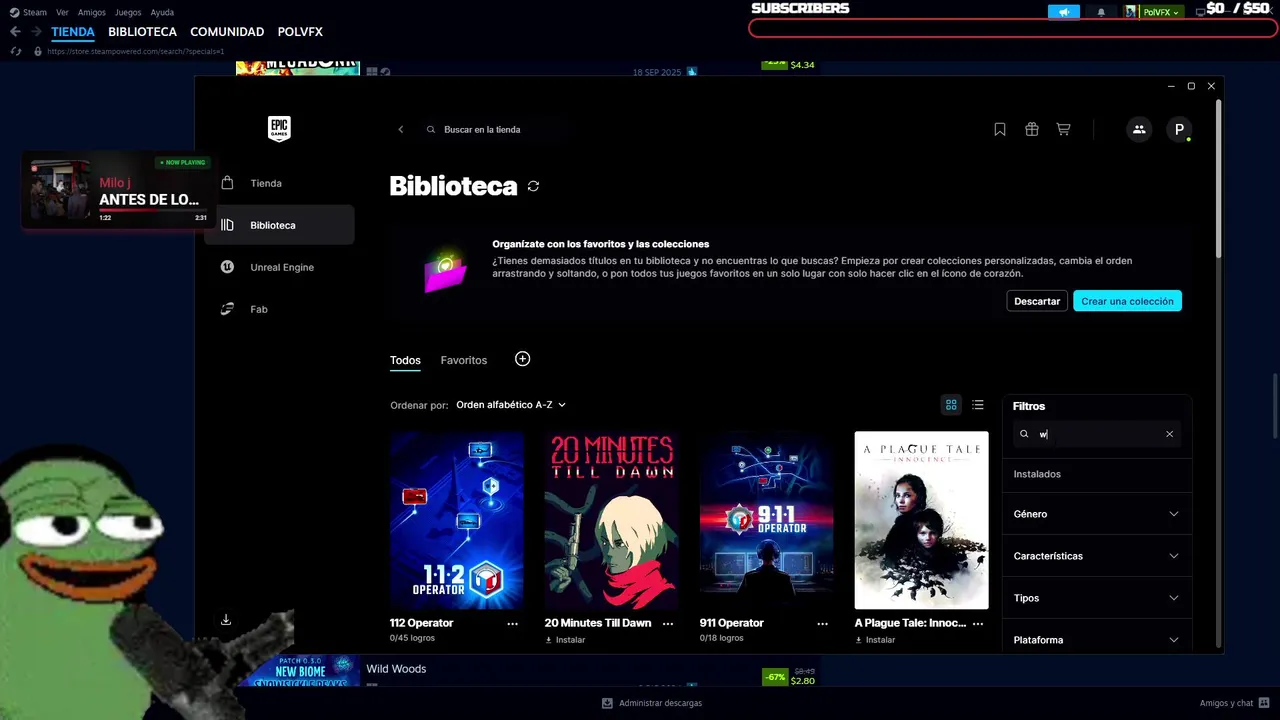Open Steam Administrar descargas

pos(652,703)
